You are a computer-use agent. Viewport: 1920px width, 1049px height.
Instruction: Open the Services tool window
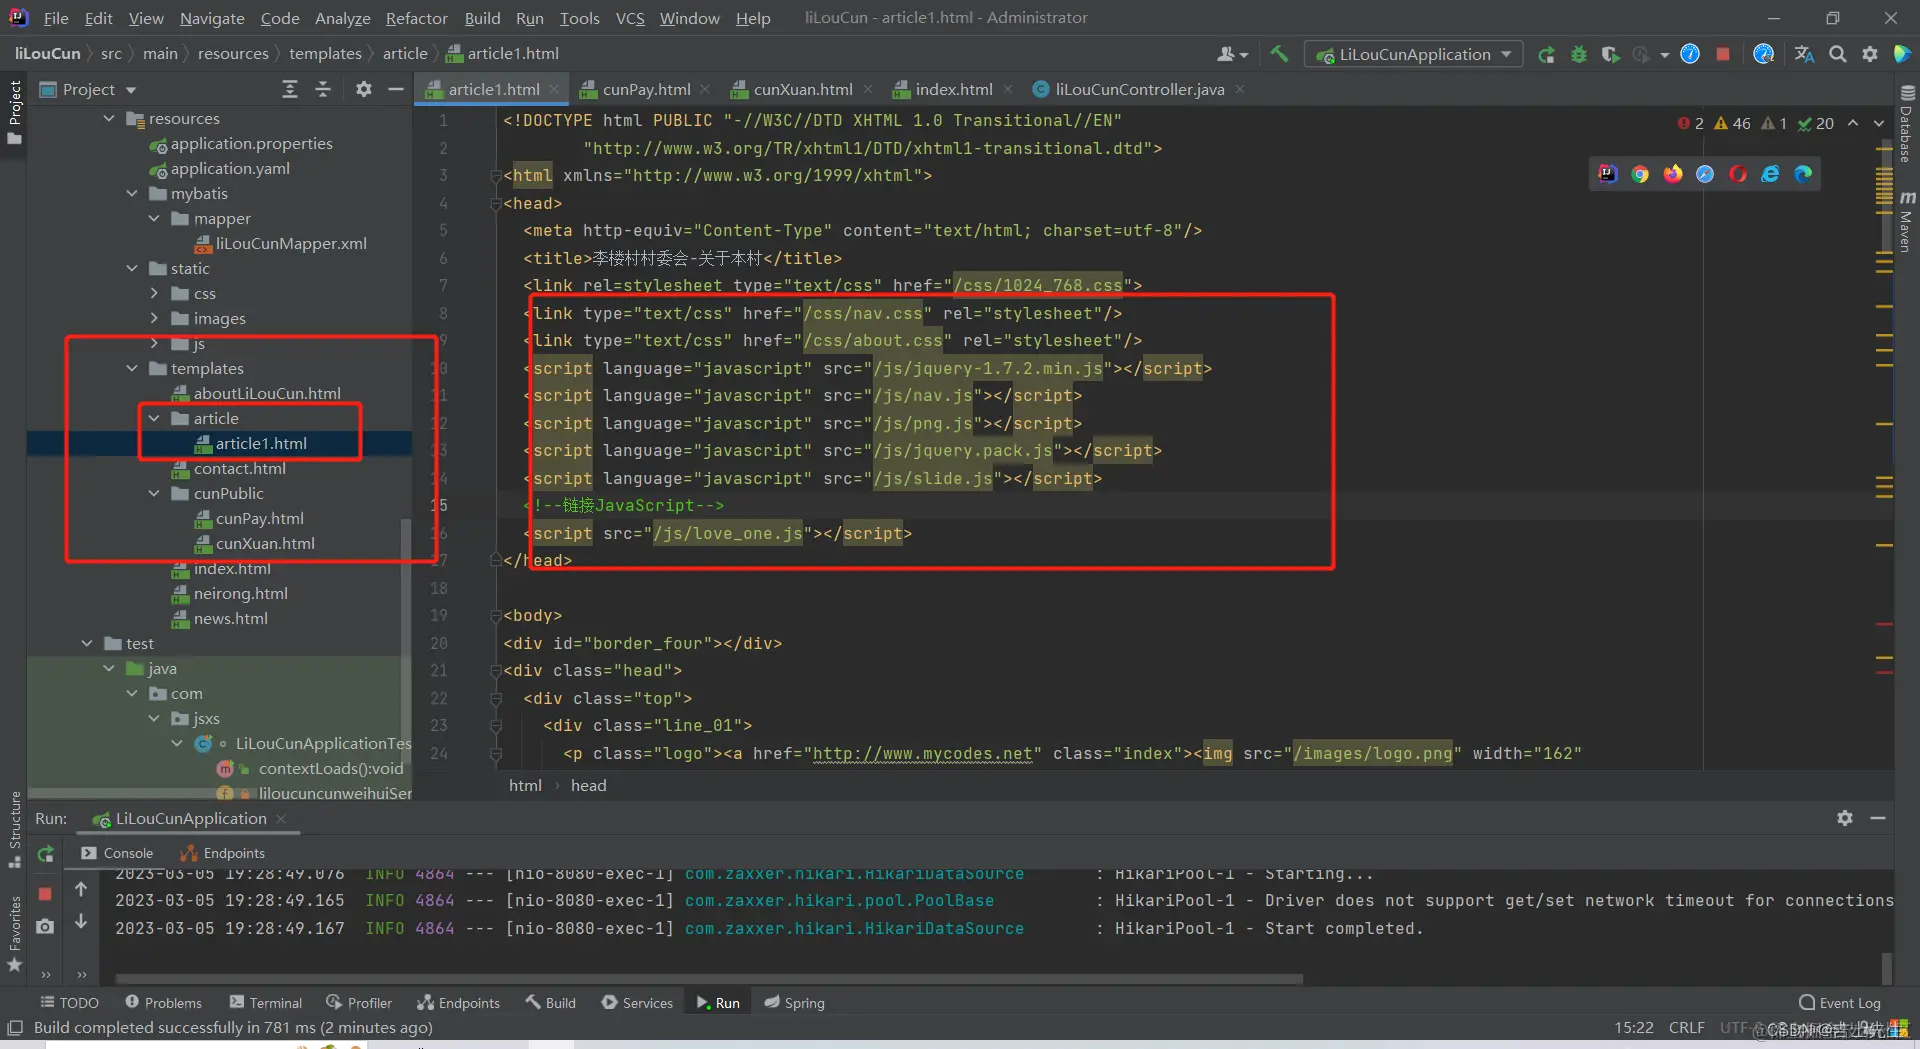coord(638,1003)
